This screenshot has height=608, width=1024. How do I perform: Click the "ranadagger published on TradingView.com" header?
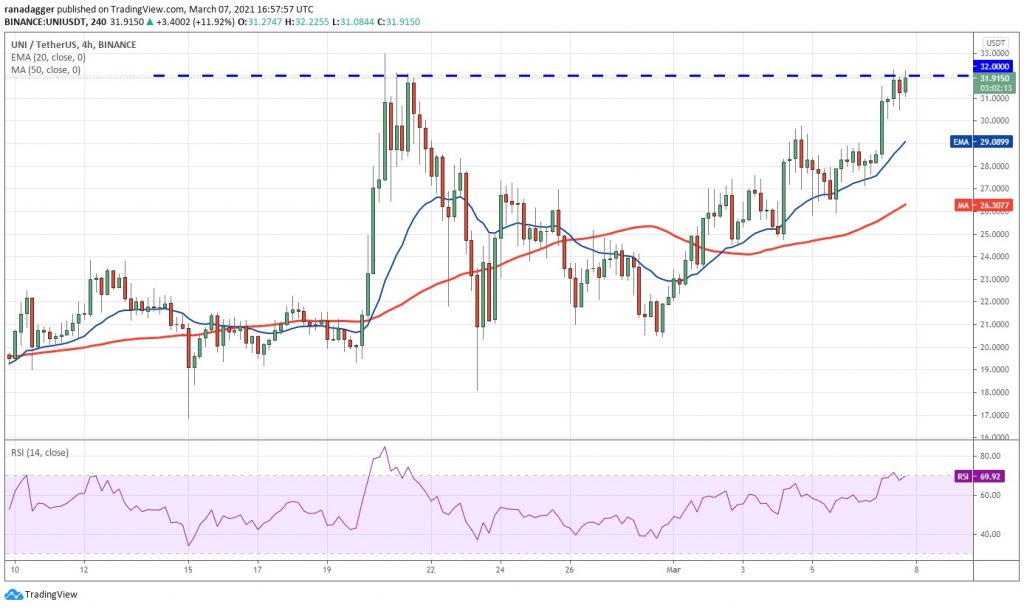[93, 9]
